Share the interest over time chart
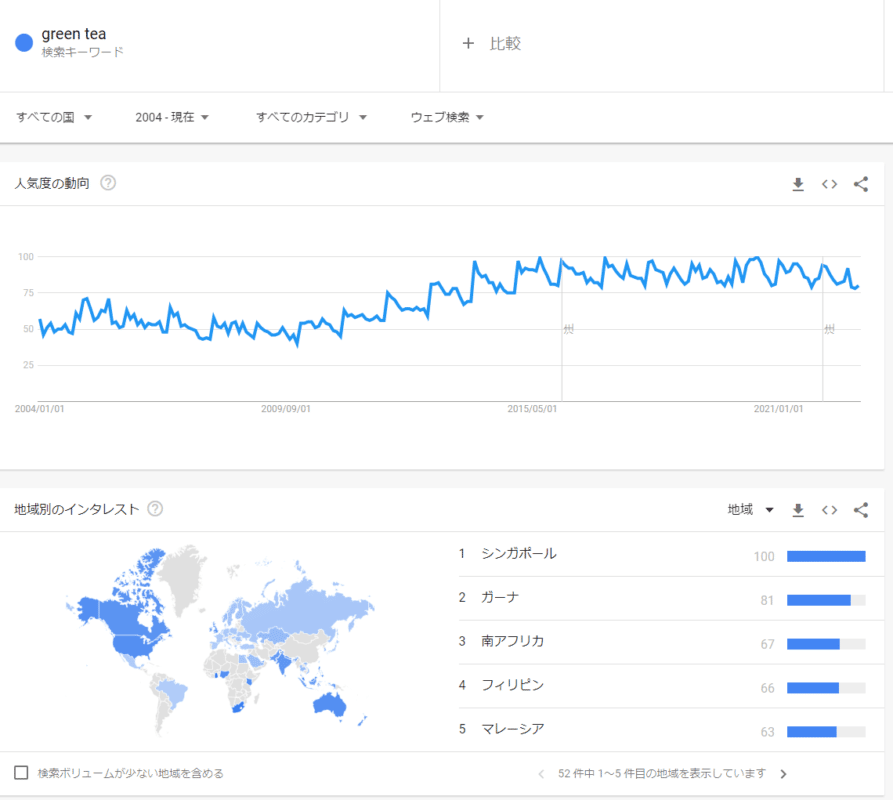Viewport: 893px width, 800px height. click(x=861, y=184)
